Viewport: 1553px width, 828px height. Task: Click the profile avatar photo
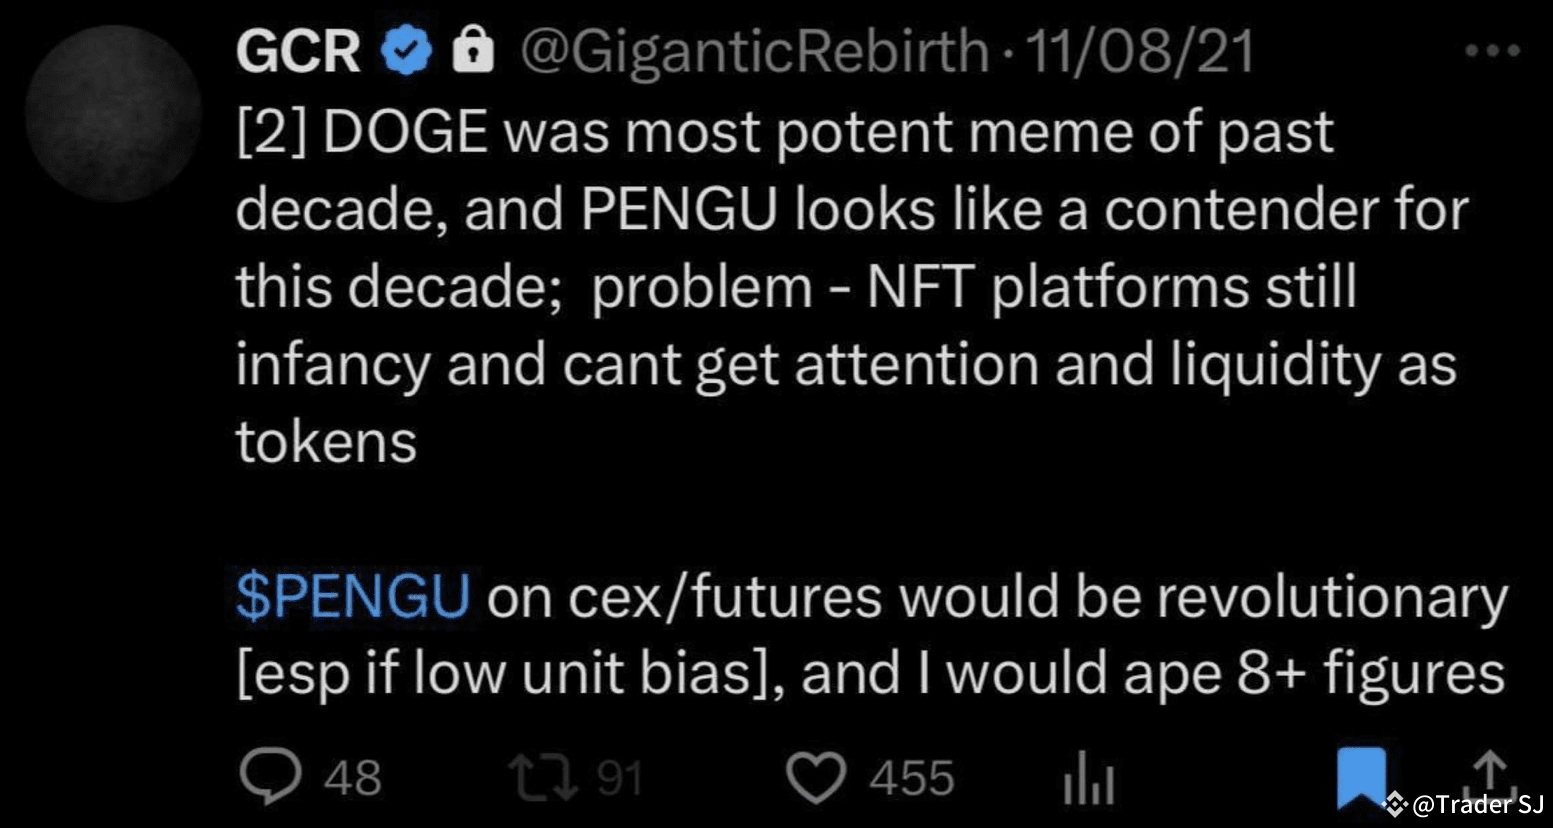115,105
